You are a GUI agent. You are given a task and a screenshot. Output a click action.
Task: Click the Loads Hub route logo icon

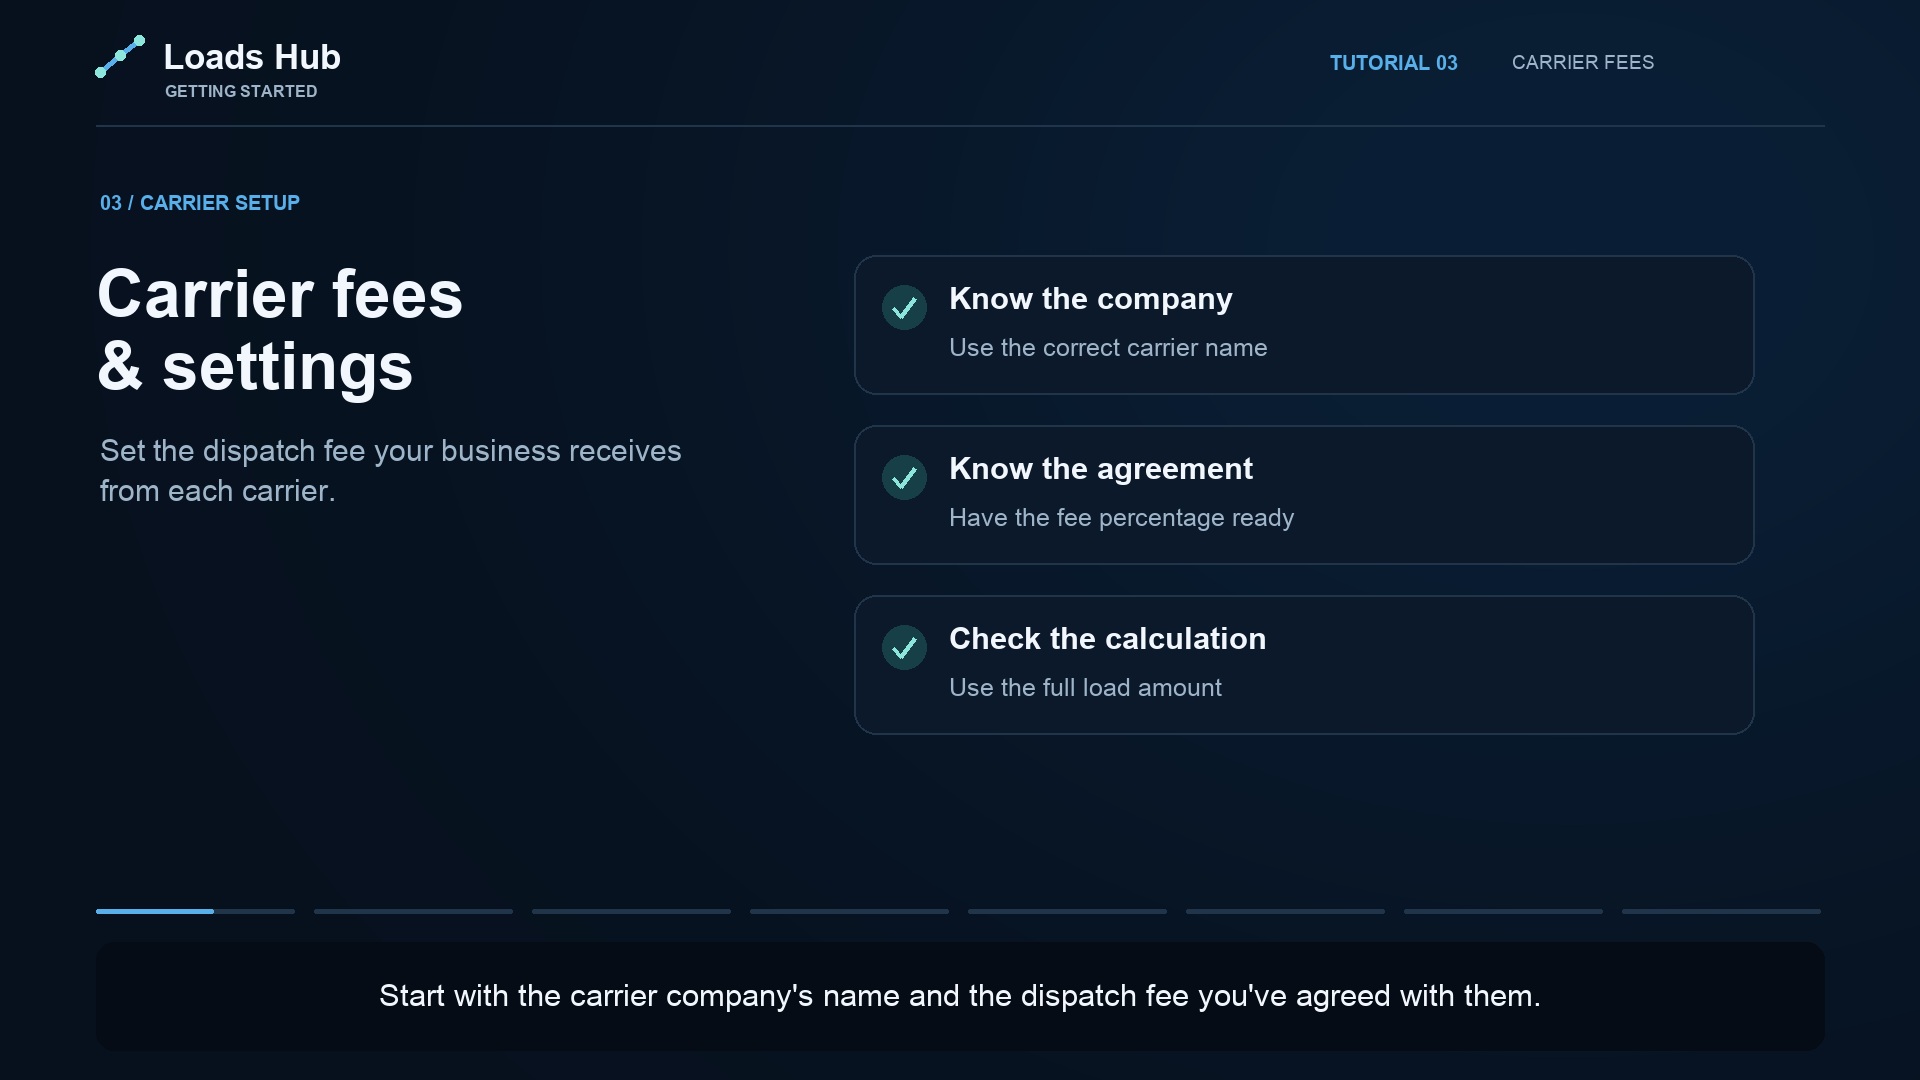point(120,57)
